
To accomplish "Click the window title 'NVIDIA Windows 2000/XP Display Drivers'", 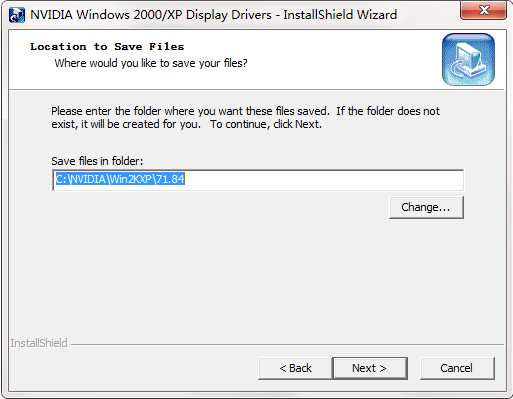I will 151,15.
